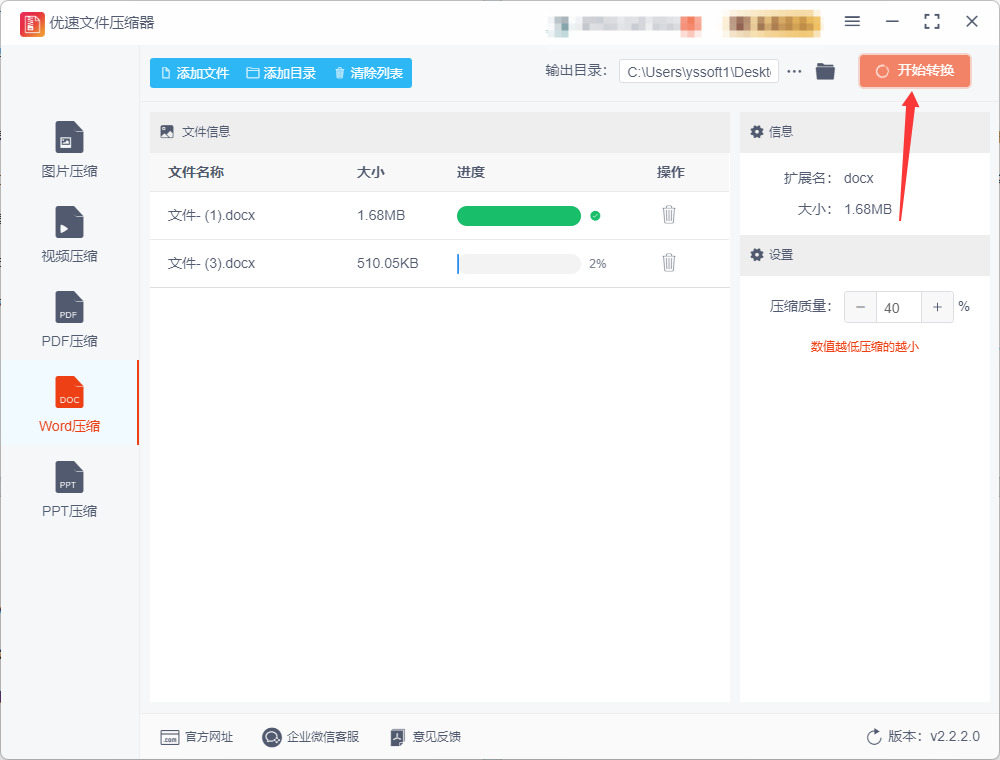
Task: Switch to 视频压缩 video compression
Action: coord(70,234)
